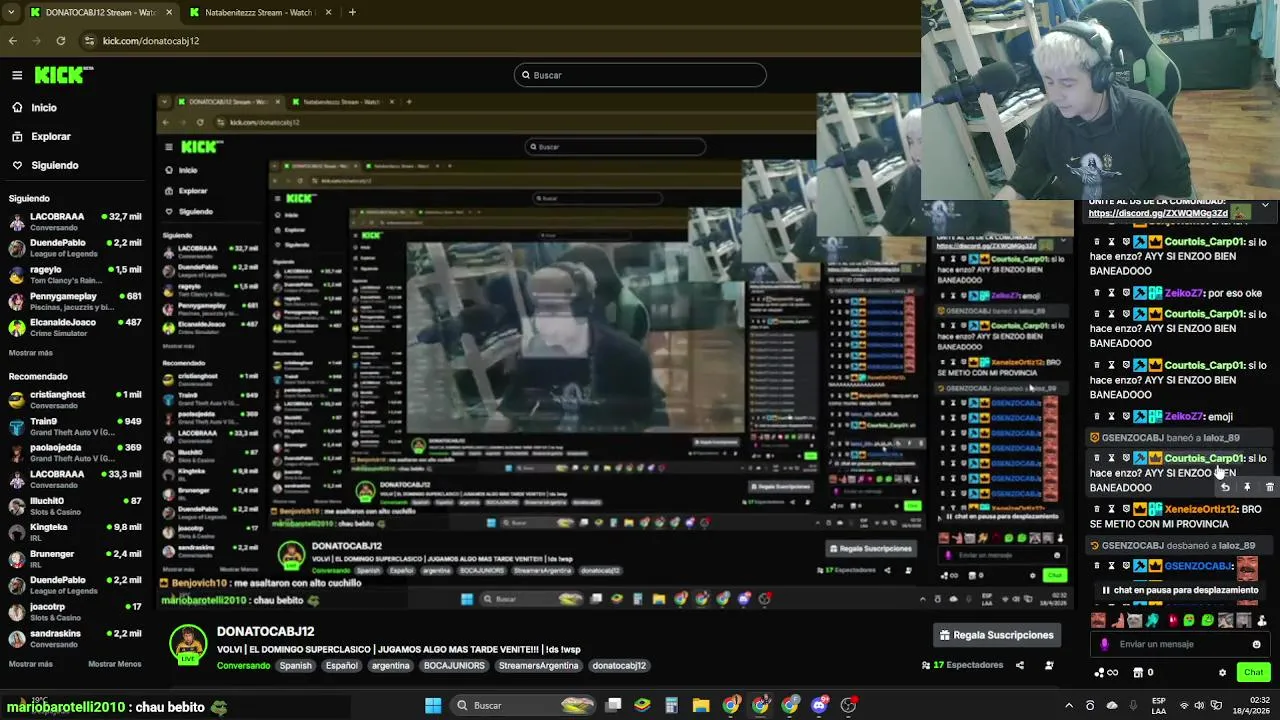This screenshot has width=1280, height=720.
Task: Switch to the Natabenitezzz Stream tab
Action: [x=260, y=12]
